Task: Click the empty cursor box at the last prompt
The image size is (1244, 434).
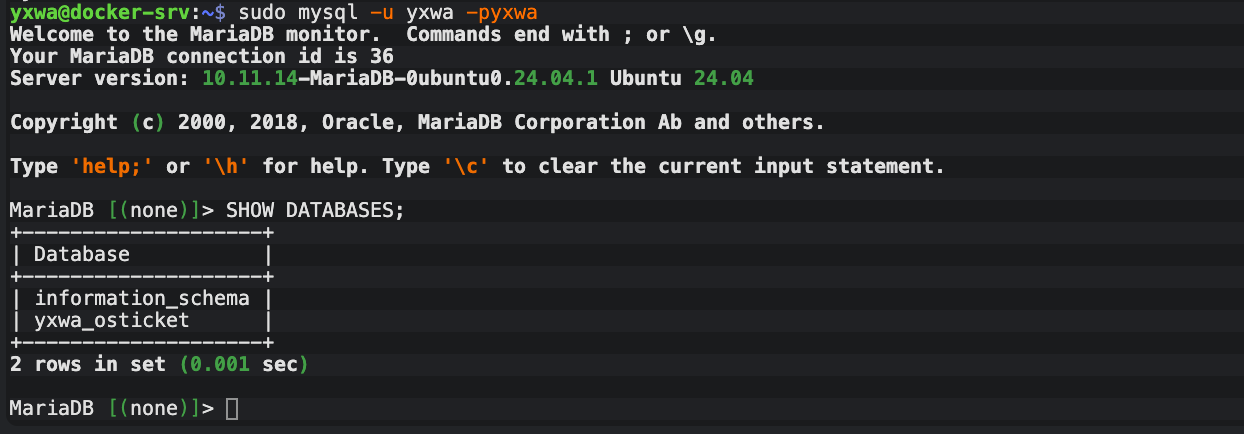Action: click(x=232, y=409)
